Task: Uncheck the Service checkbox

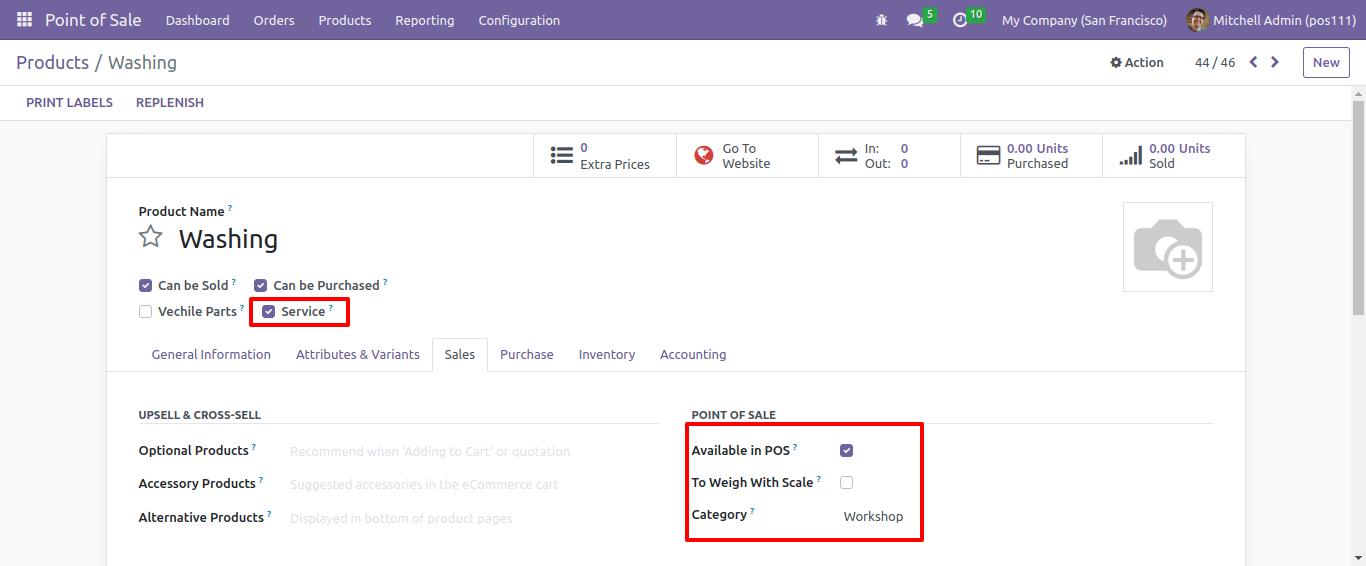Action: coord(268,312)
